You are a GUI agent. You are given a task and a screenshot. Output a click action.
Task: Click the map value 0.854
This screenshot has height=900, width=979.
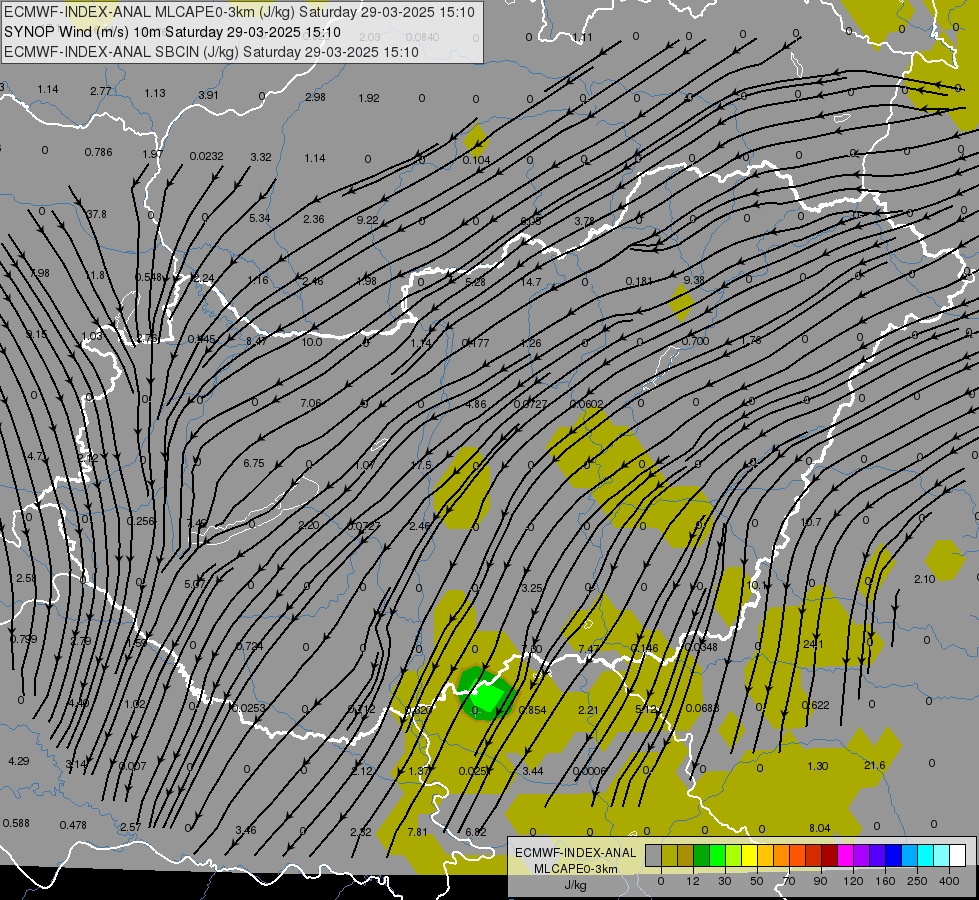tap(533, 710)
